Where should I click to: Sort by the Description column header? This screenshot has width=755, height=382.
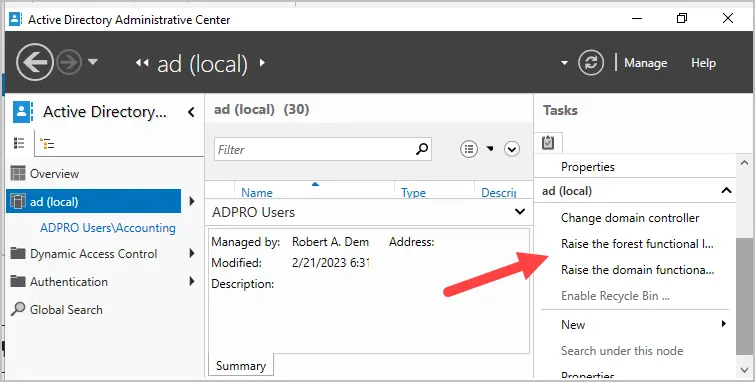click(x=498, y=193)
